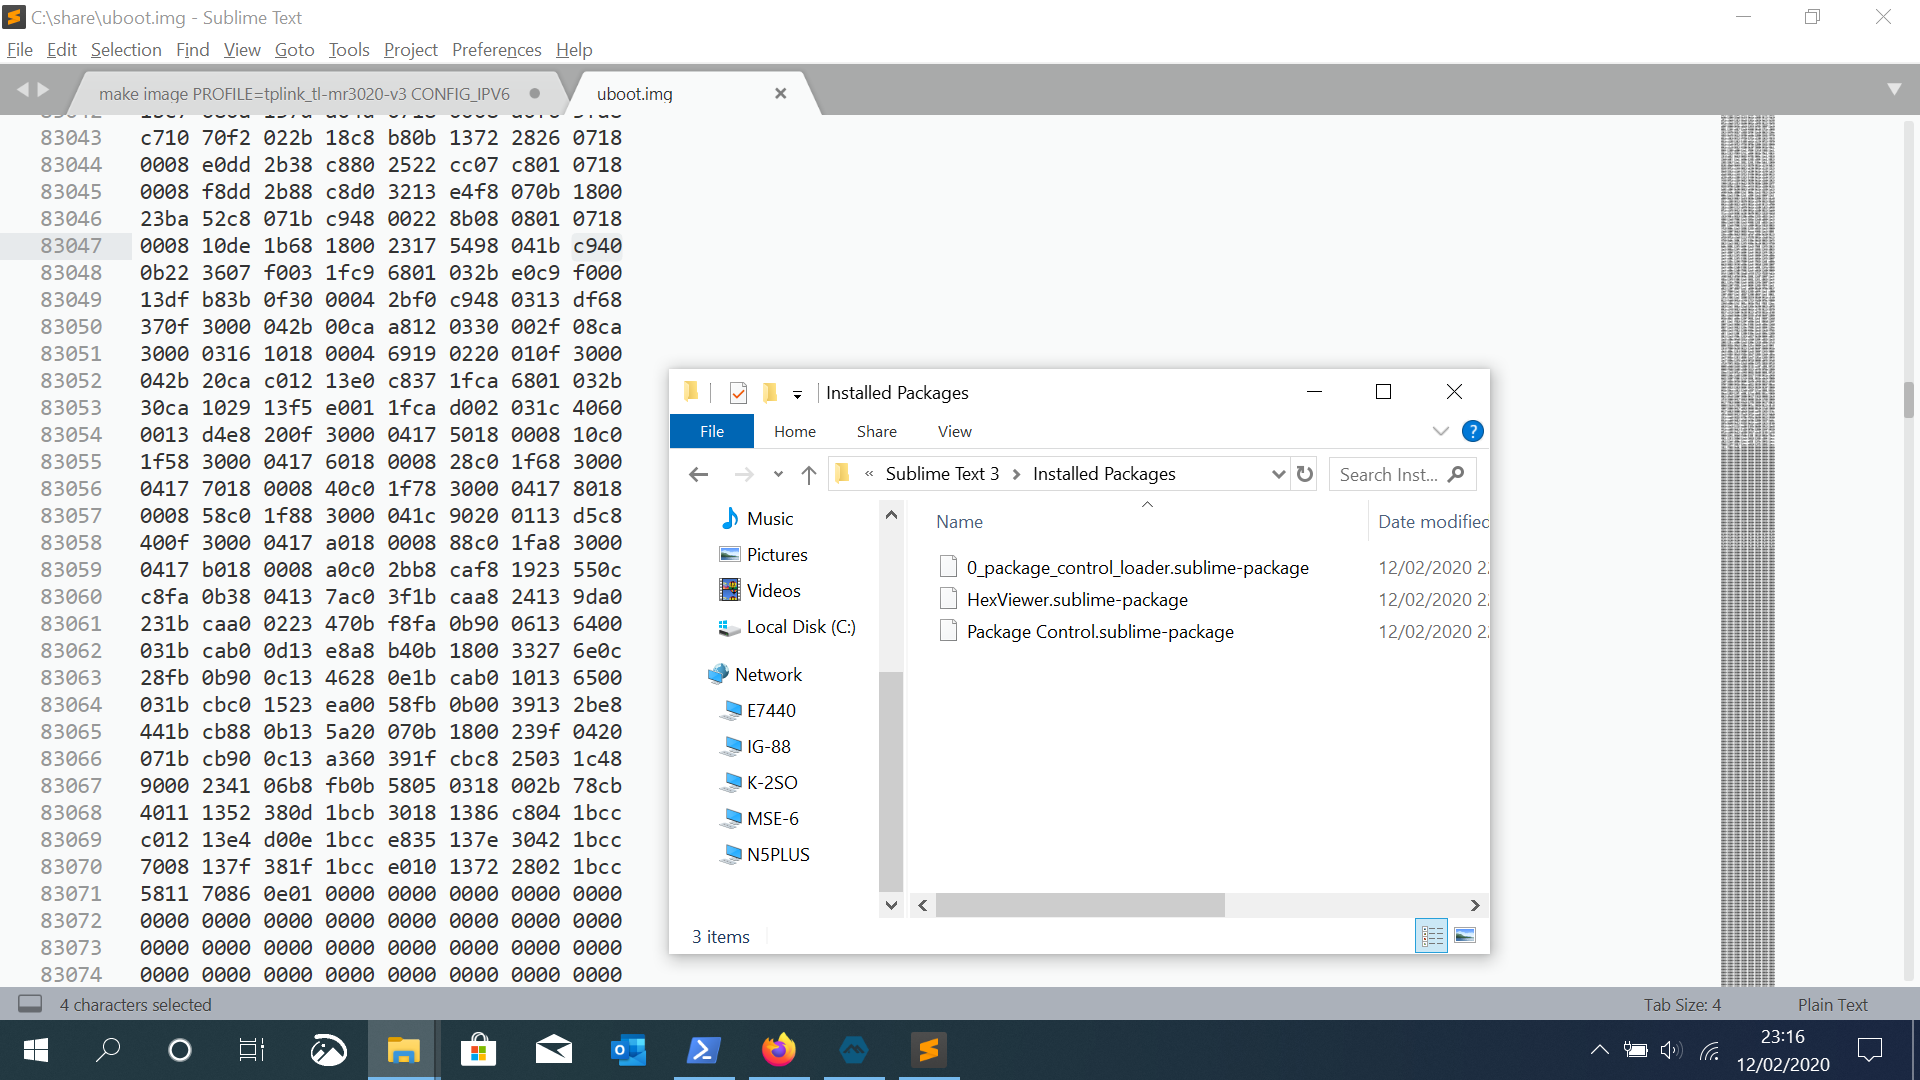Go up one folder level in Explorer

(810, 474)
